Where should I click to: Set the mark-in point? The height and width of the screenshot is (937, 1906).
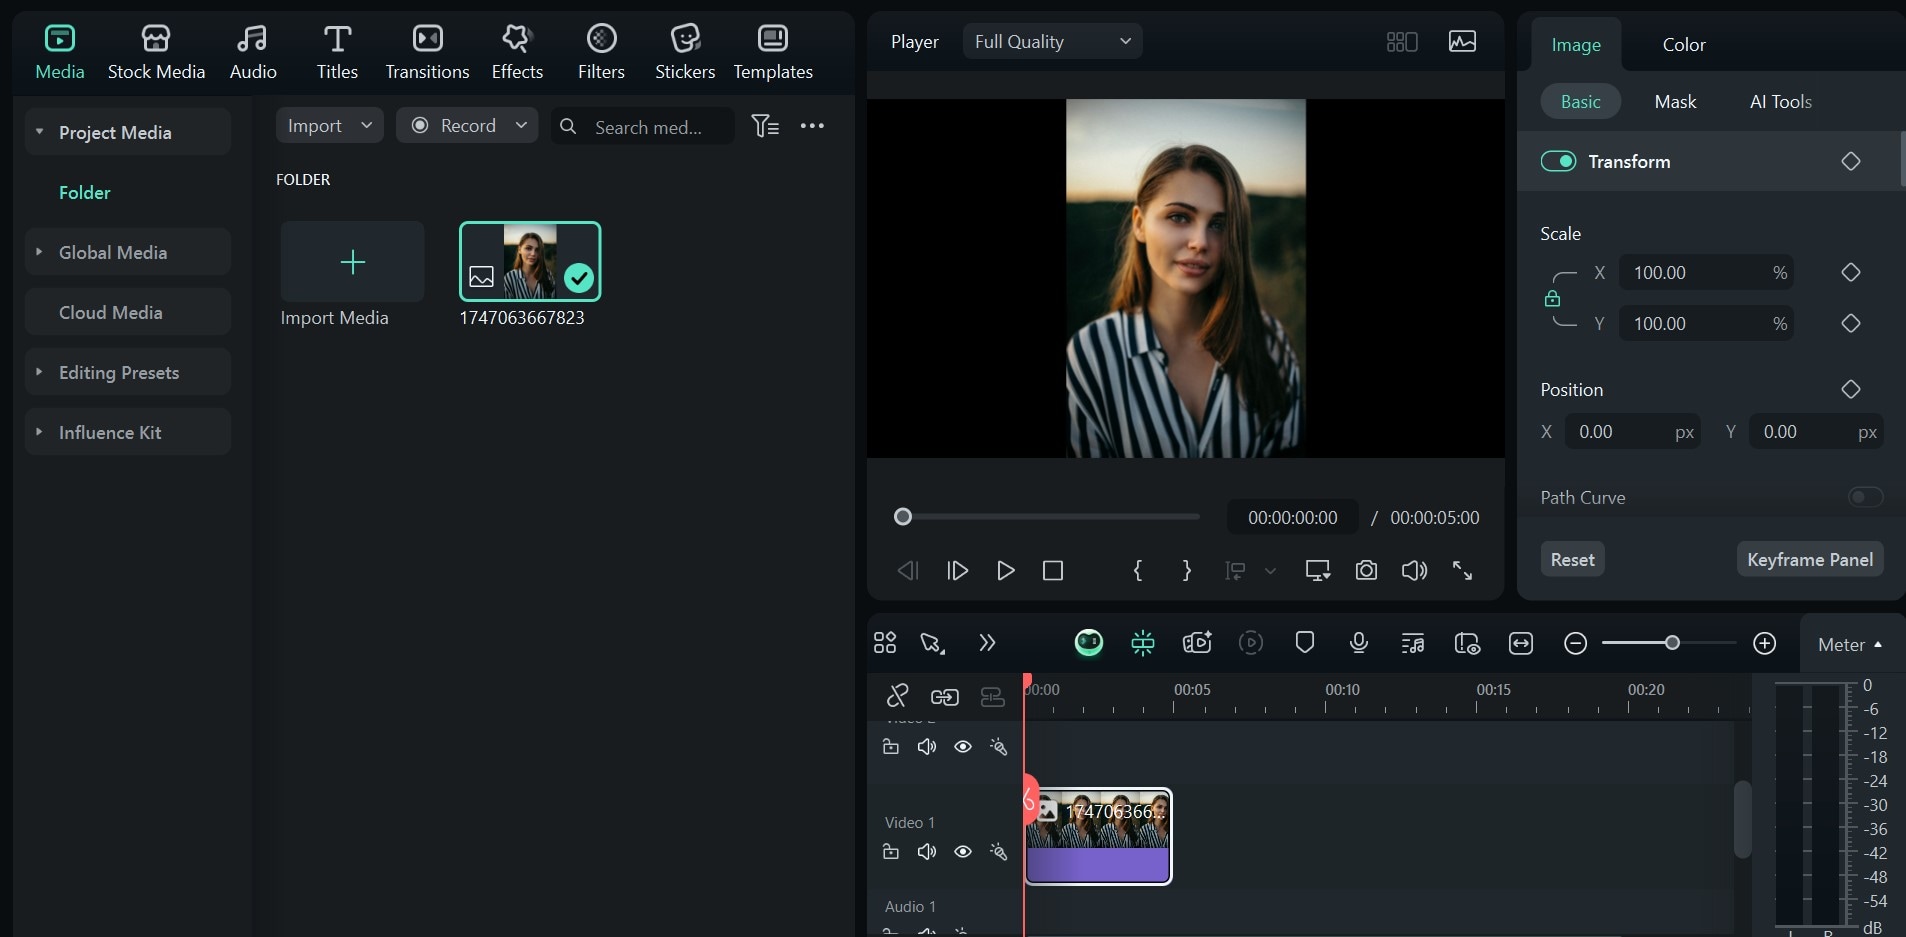coord(1138,571)
